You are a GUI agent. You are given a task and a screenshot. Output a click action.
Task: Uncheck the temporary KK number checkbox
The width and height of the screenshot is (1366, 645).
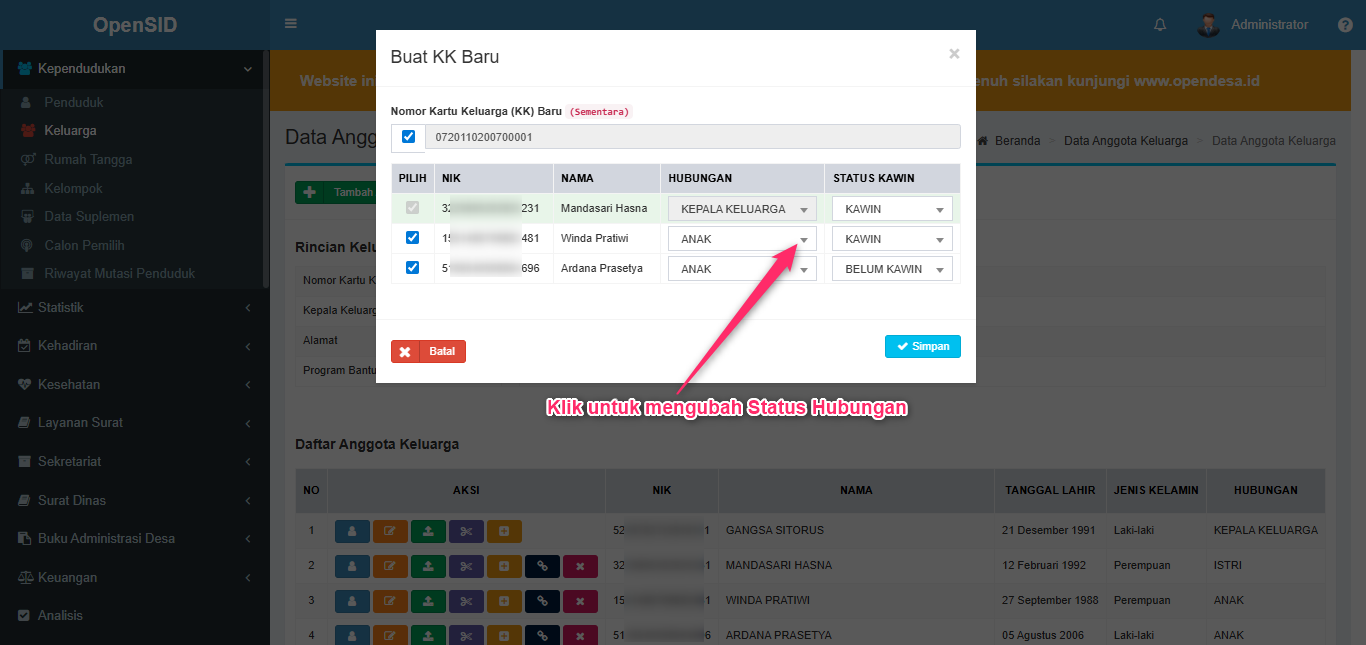click(408, 137)
